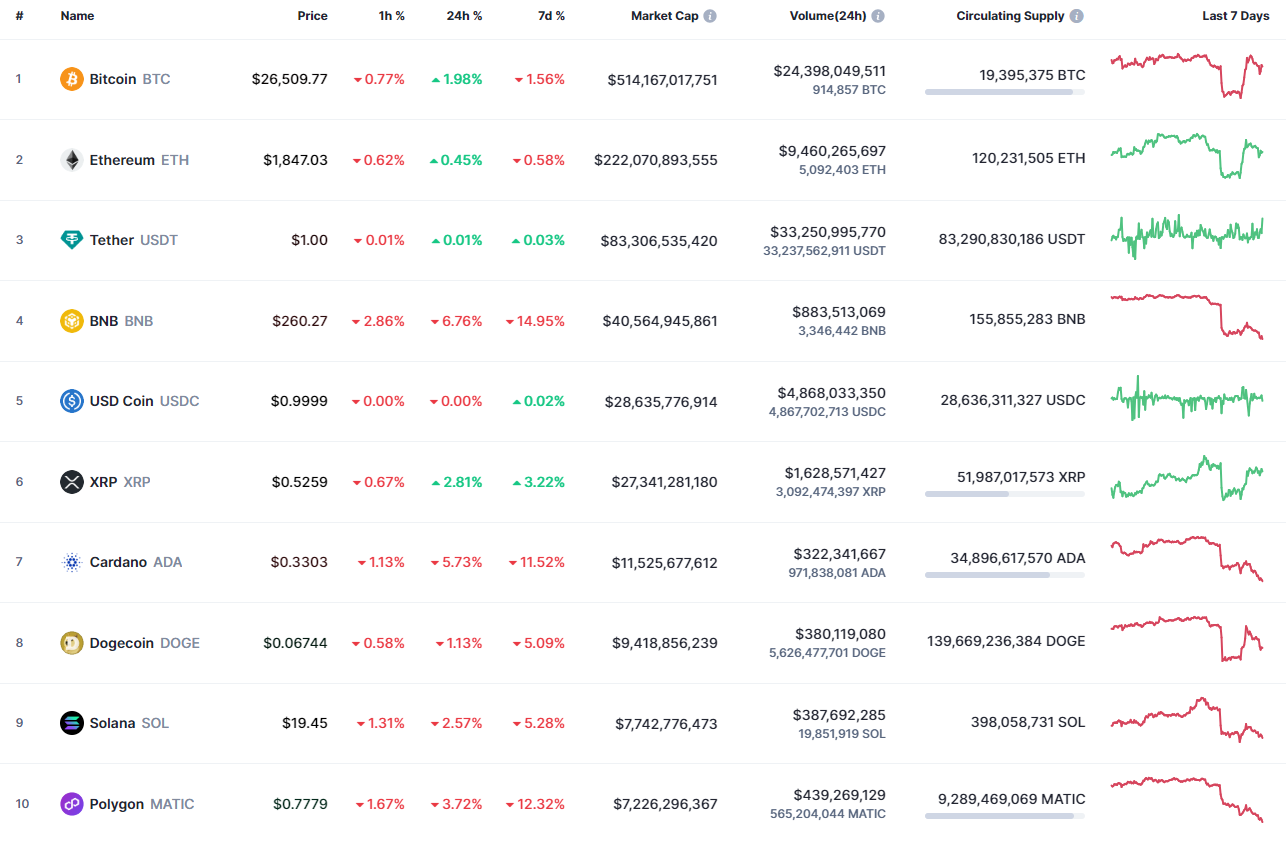Select the Polygon MATIC icon
Viewport: 1286px width, 841px height.
(70, 803)
